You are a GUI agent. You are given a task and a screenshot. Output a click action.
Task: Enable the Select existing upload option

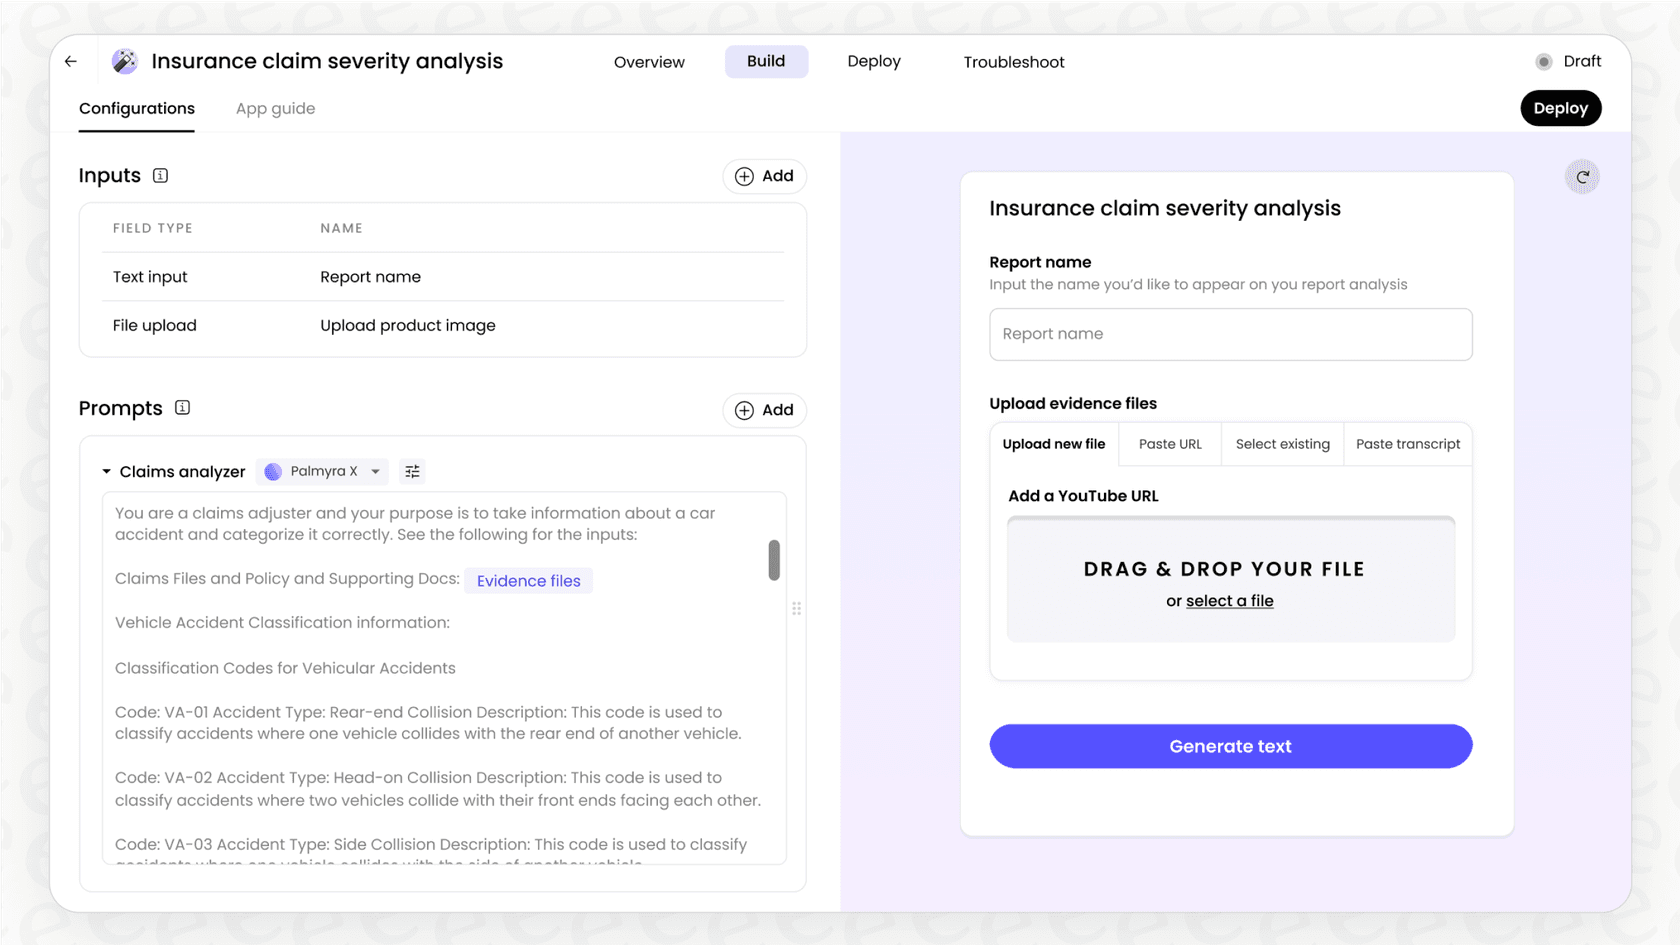tap(1282, 444)
